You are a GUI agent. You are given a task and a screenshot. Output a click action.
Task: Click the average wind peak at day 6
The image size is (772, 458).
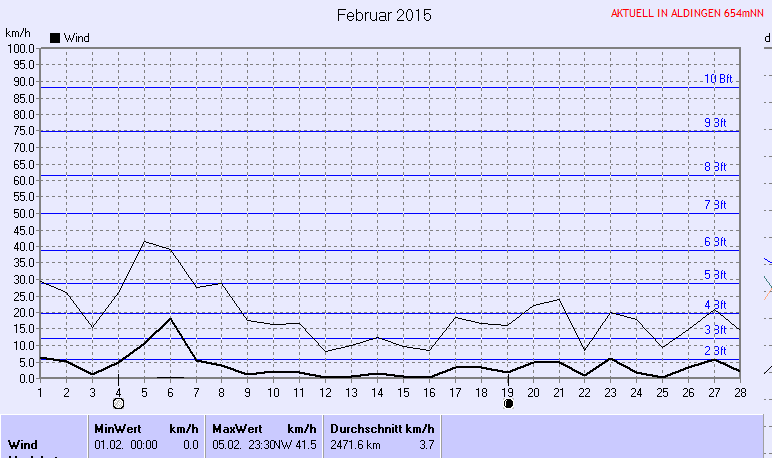(x=171, y=318)
